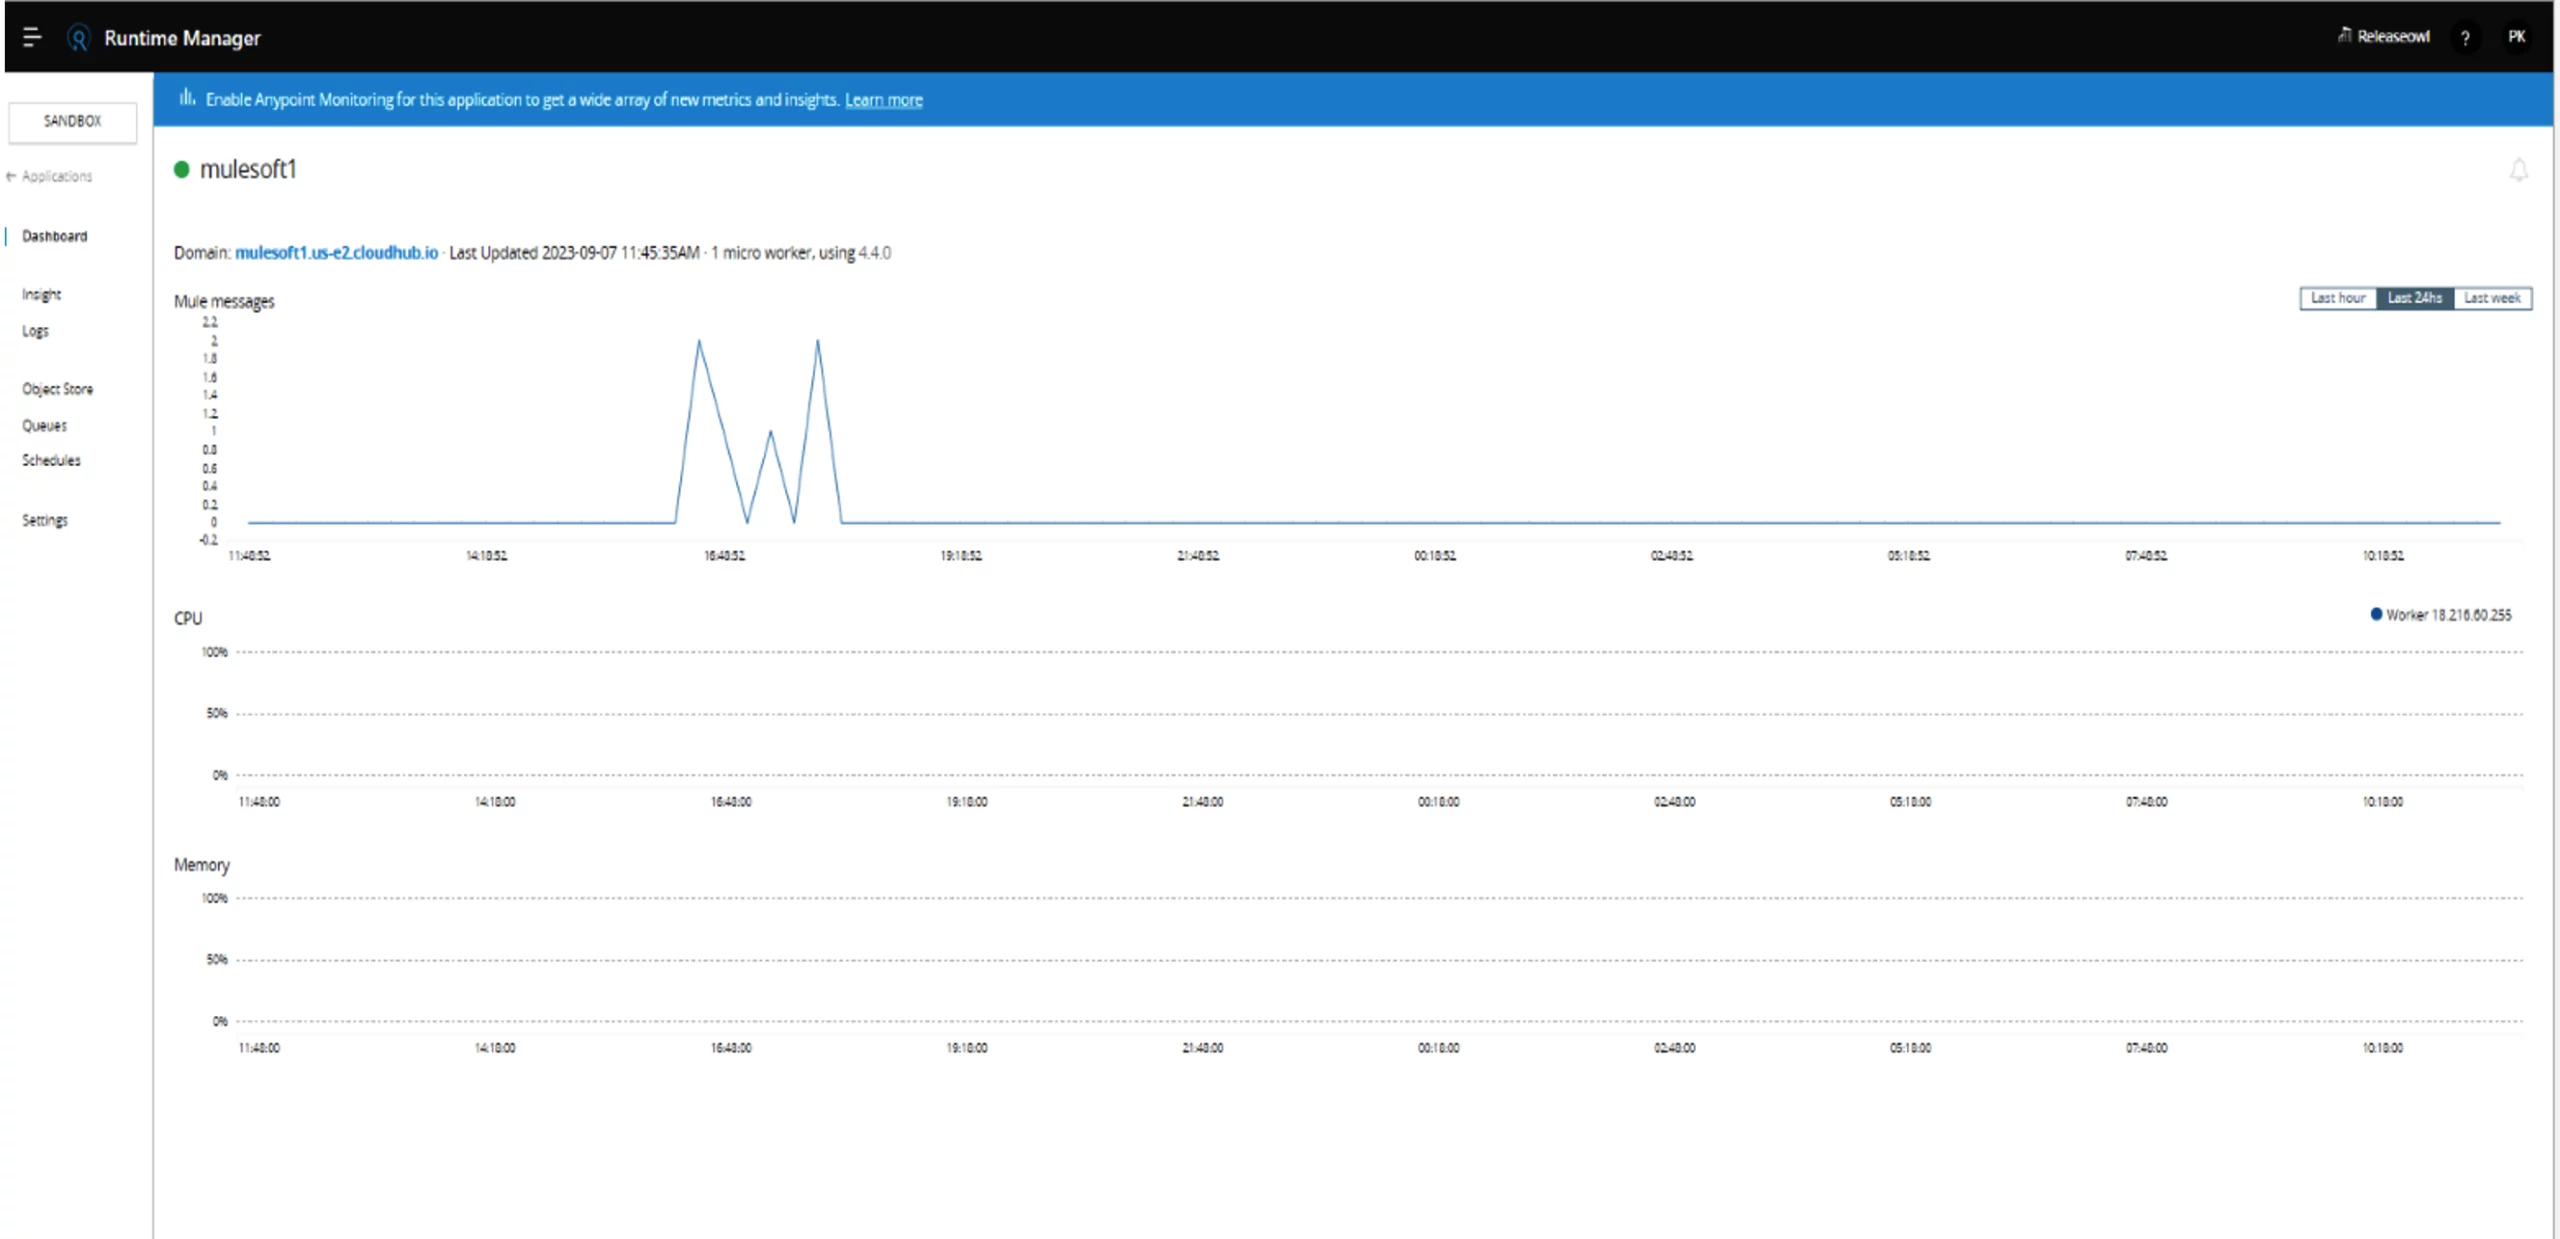Open the hamburger navigation menu
The height and width of the screenshot is (1239, 2560).
[x=32, y=38]
